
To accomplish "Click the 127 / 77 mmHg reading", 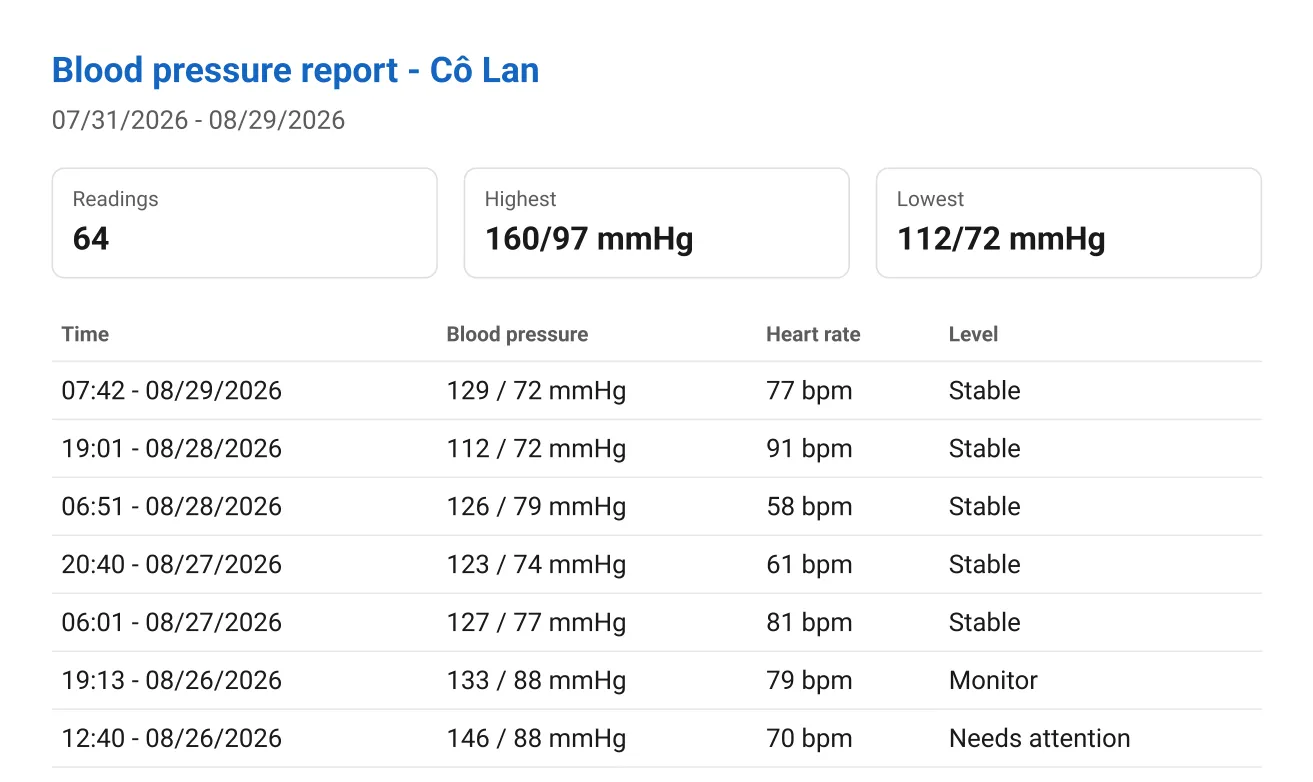I will click(536, 623).
